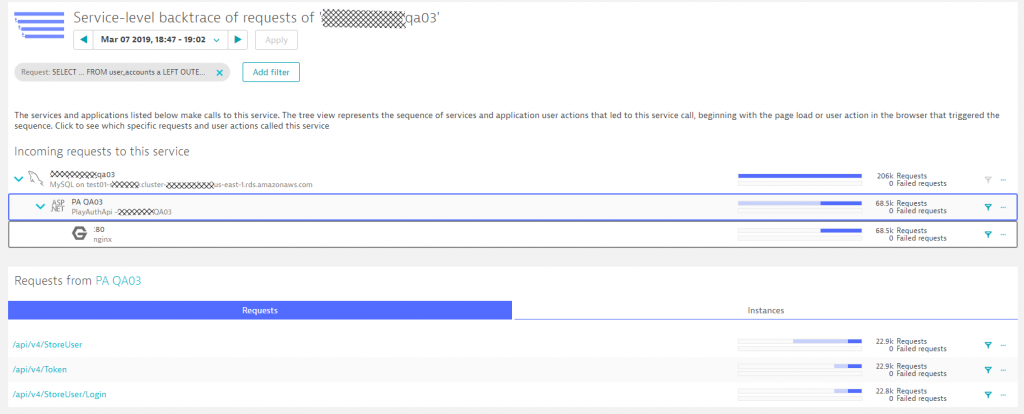This screenshot has width=1024, height=414.
Task: Click the filter icon on nginx :80 row
Action: (x=988, y=234)
